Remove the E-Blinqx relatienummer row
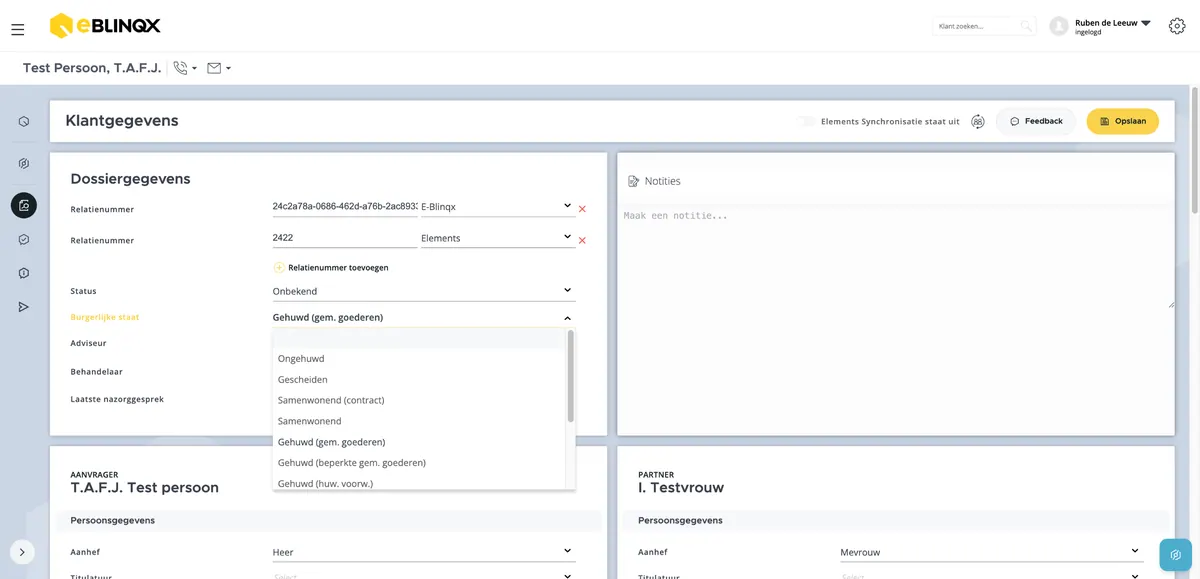The image size is (1200, 579). tap(582, 209)
